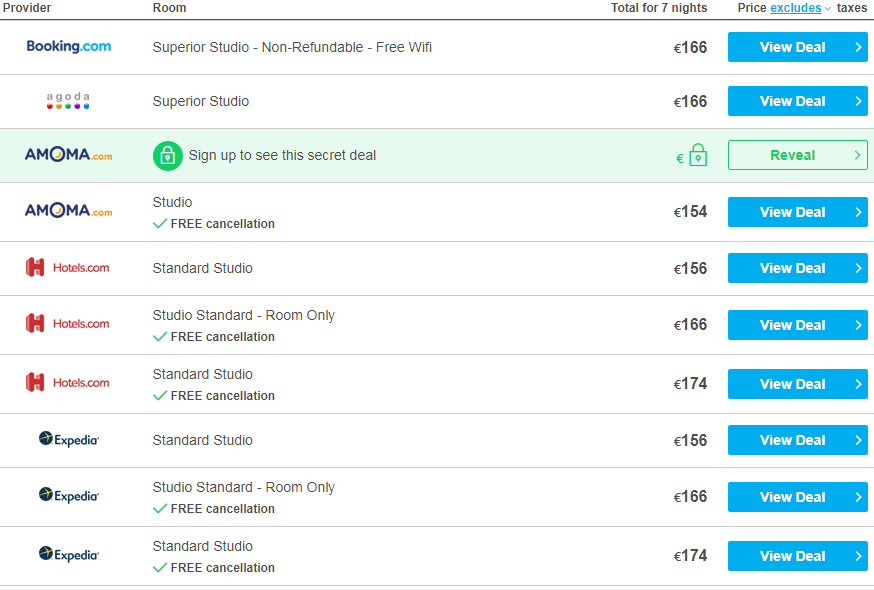874x590 pixels.
Task: Click the dropdown chevron next to excludes
Action: (827, 8)
